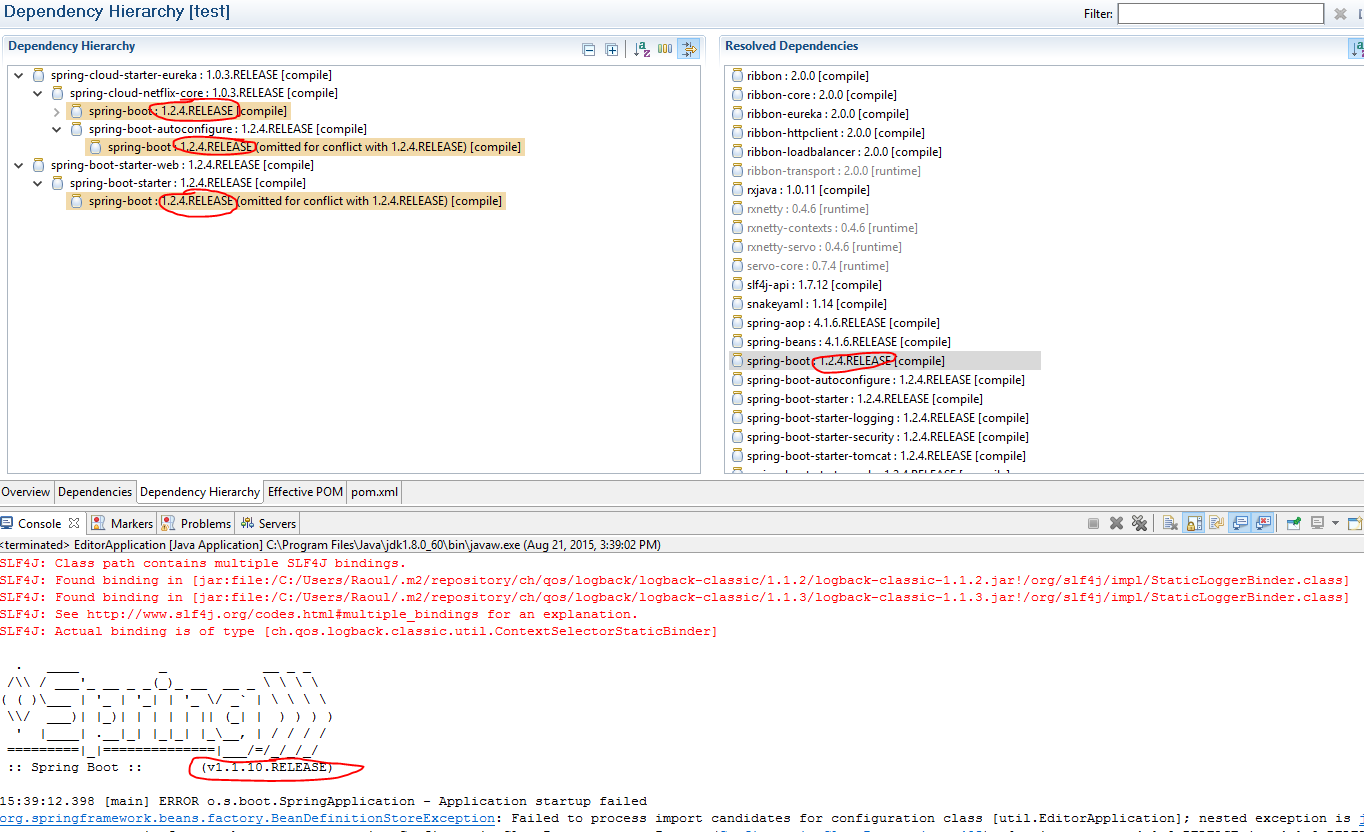1364x832 pixels.
Task: Click Remove Launch in Console toolbar
Action: point(1116,523)
